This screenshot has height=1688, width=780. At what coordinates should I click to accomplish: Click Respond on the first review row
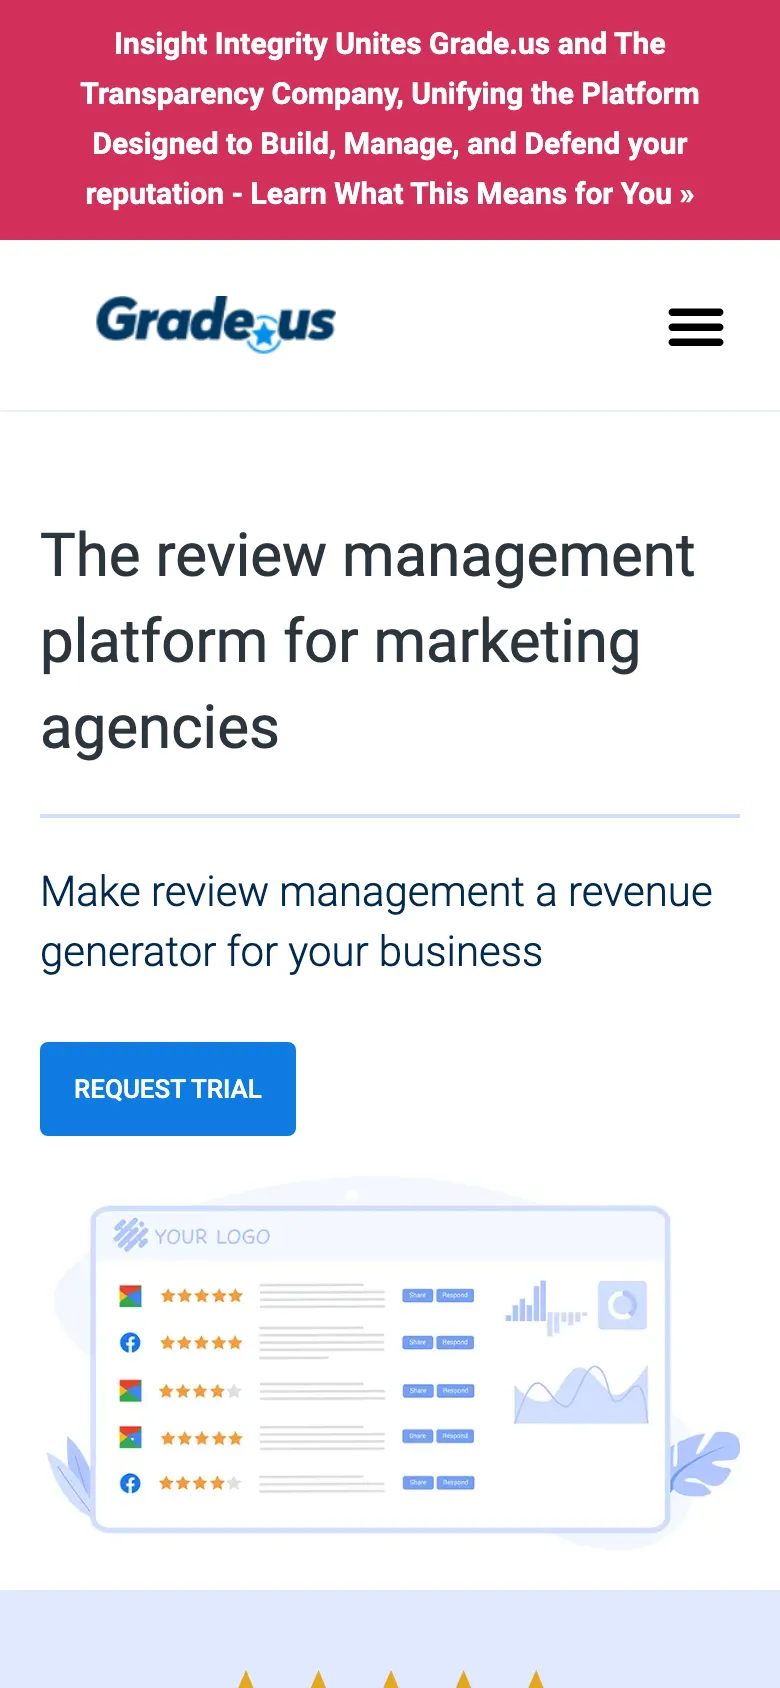pyautogui.click(x=455, y=1295)
